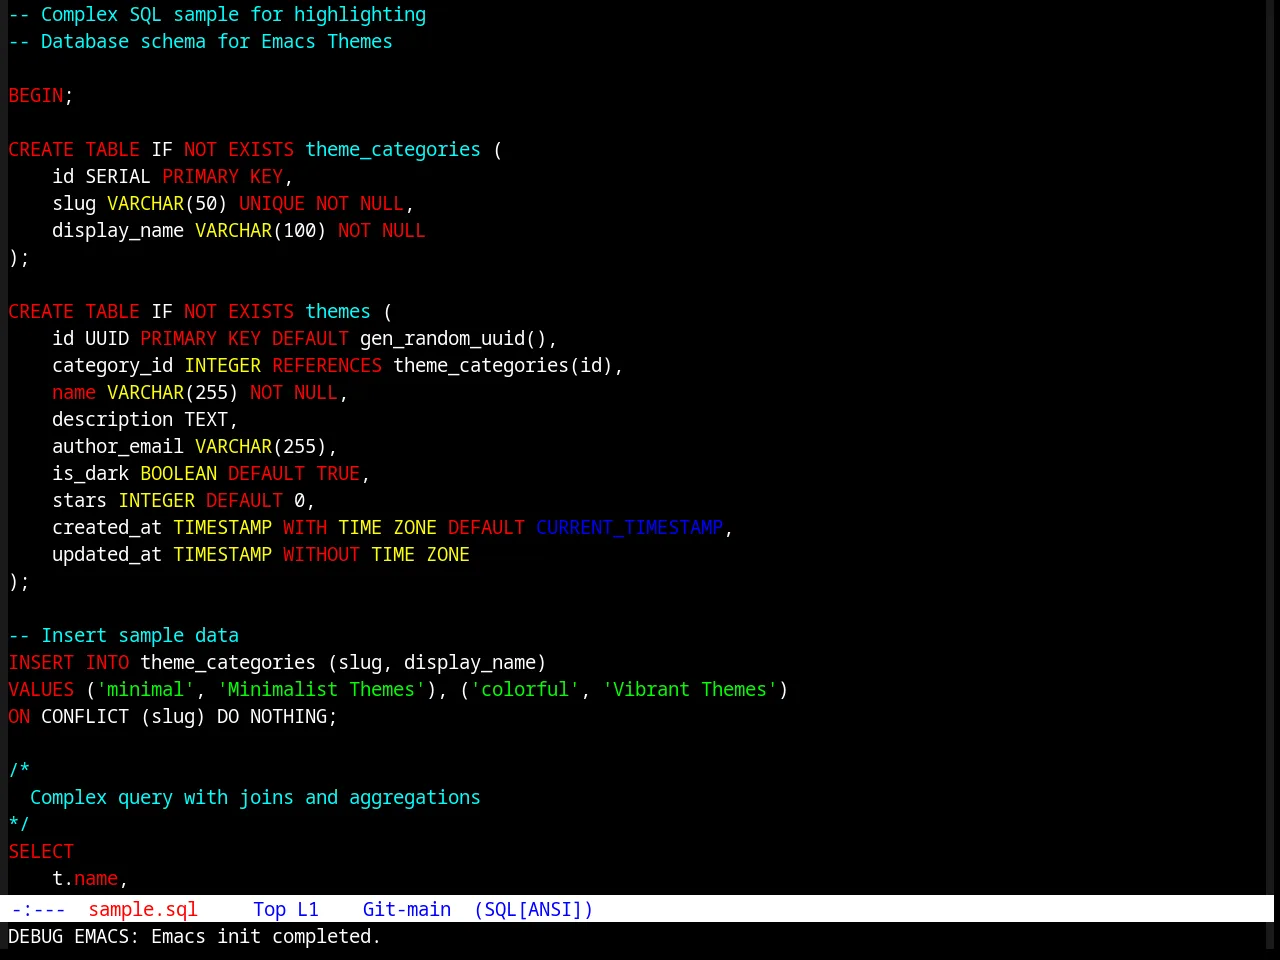
Task: Click the stars column name
Action: pos(80,500)
